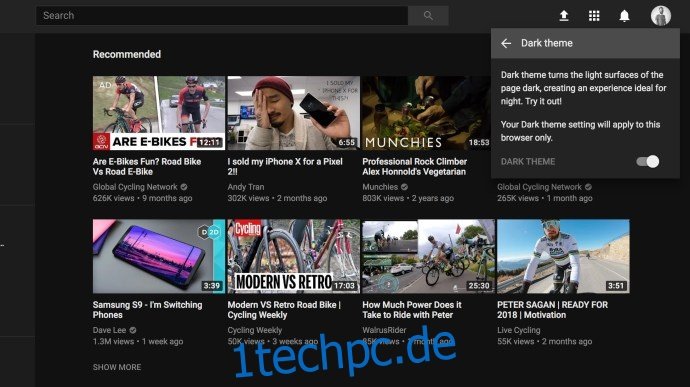Click the Recommended section heading
Screen dimensions: 690x387
[127, 54]
